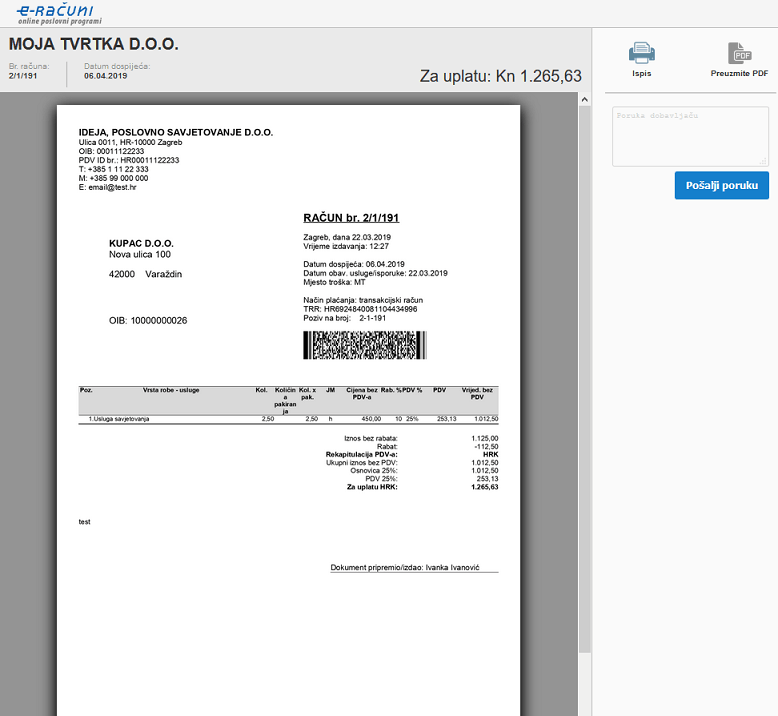Click invoice number 2/1/191 in header
This screenshot has width=778, height=716.
tap(23, 76)
